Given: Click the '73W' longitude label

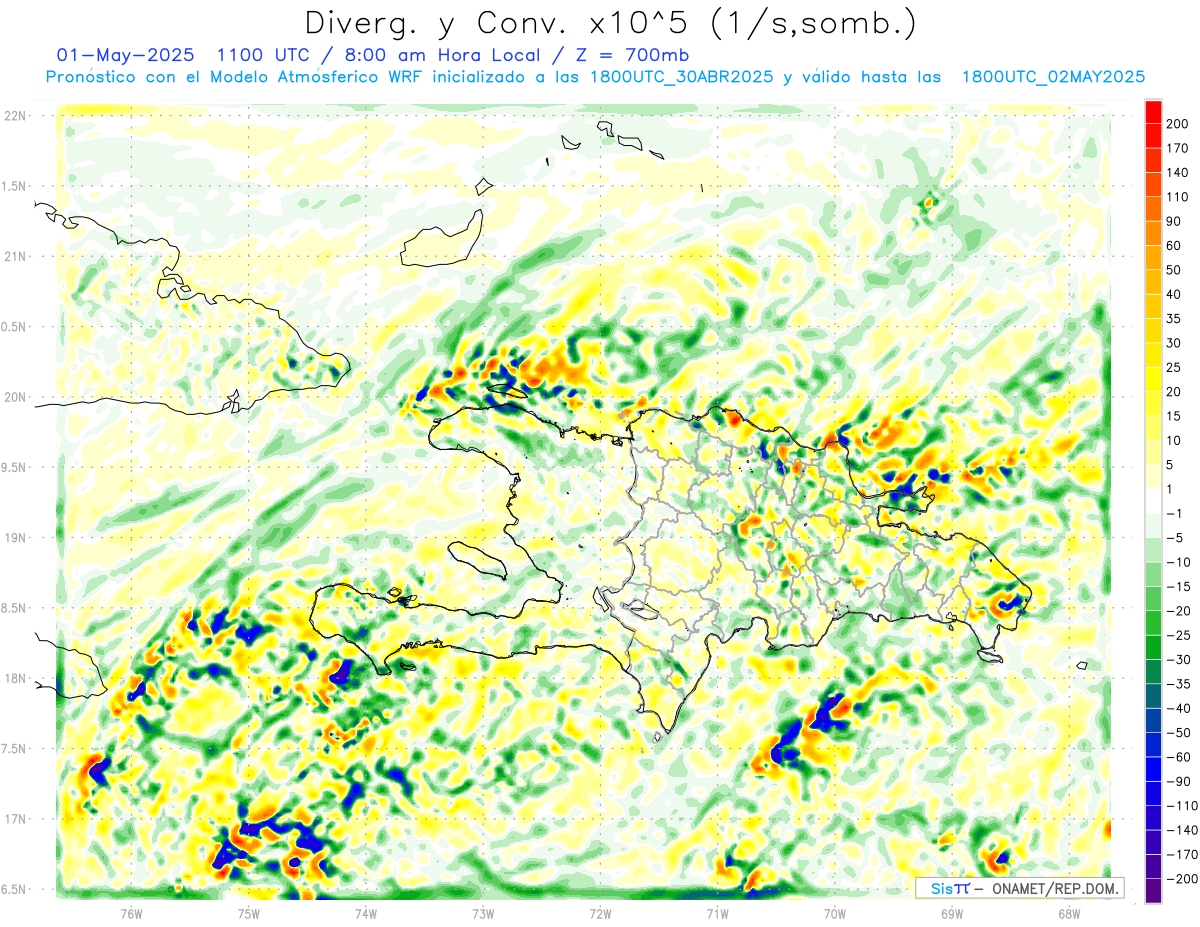Looking at the screenshot, I should (x=483, y=913).
